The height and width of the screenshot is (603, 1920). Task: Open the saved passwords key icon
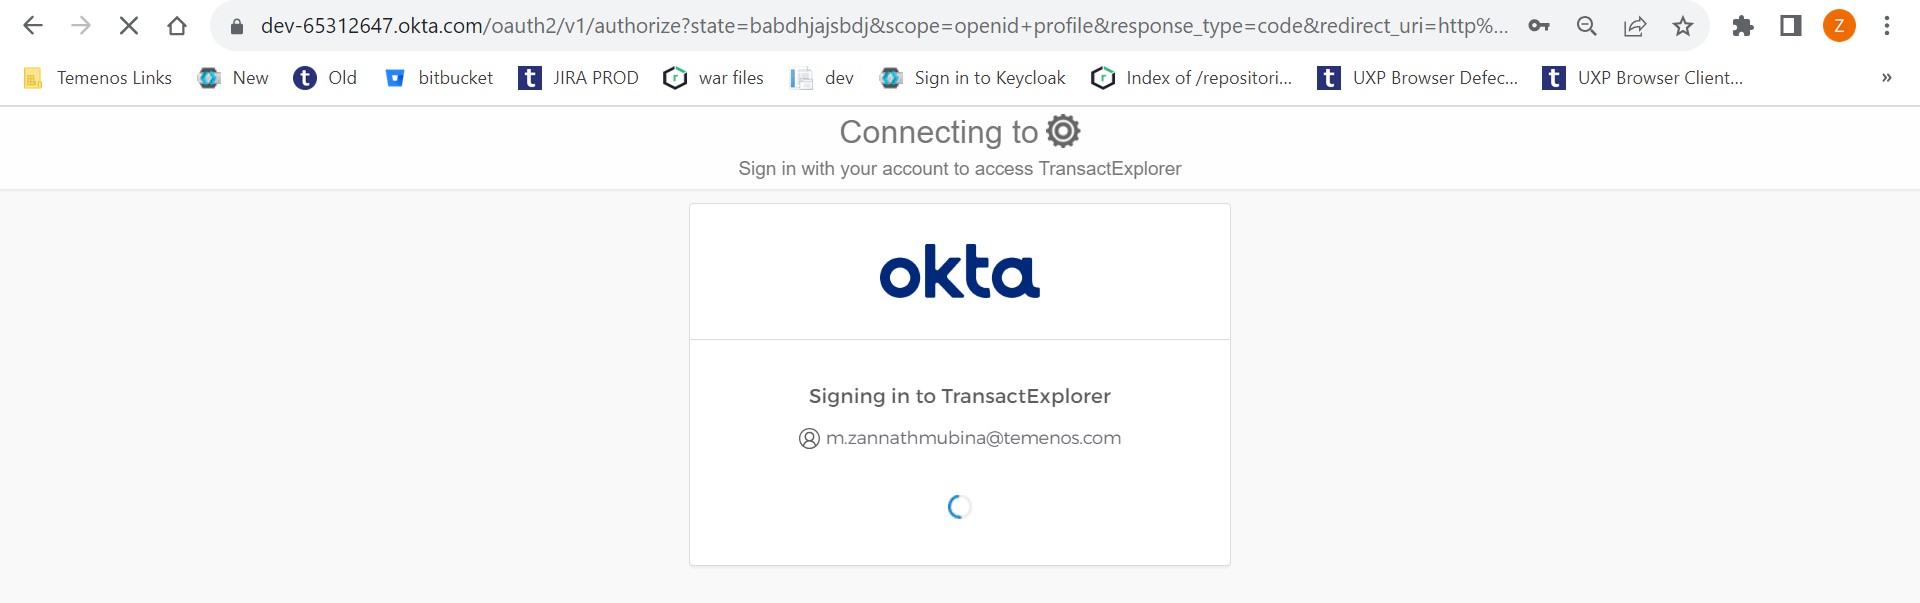click(1539, 26)
